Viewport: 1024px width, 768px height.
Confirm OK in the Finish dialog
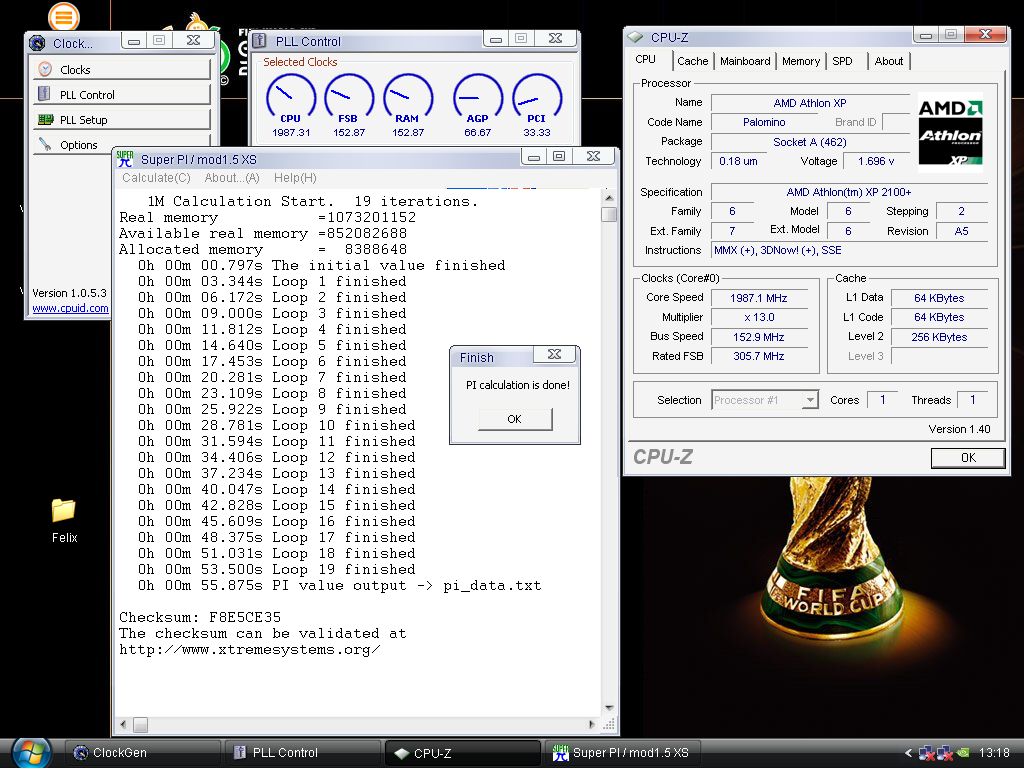click(515, 419)
